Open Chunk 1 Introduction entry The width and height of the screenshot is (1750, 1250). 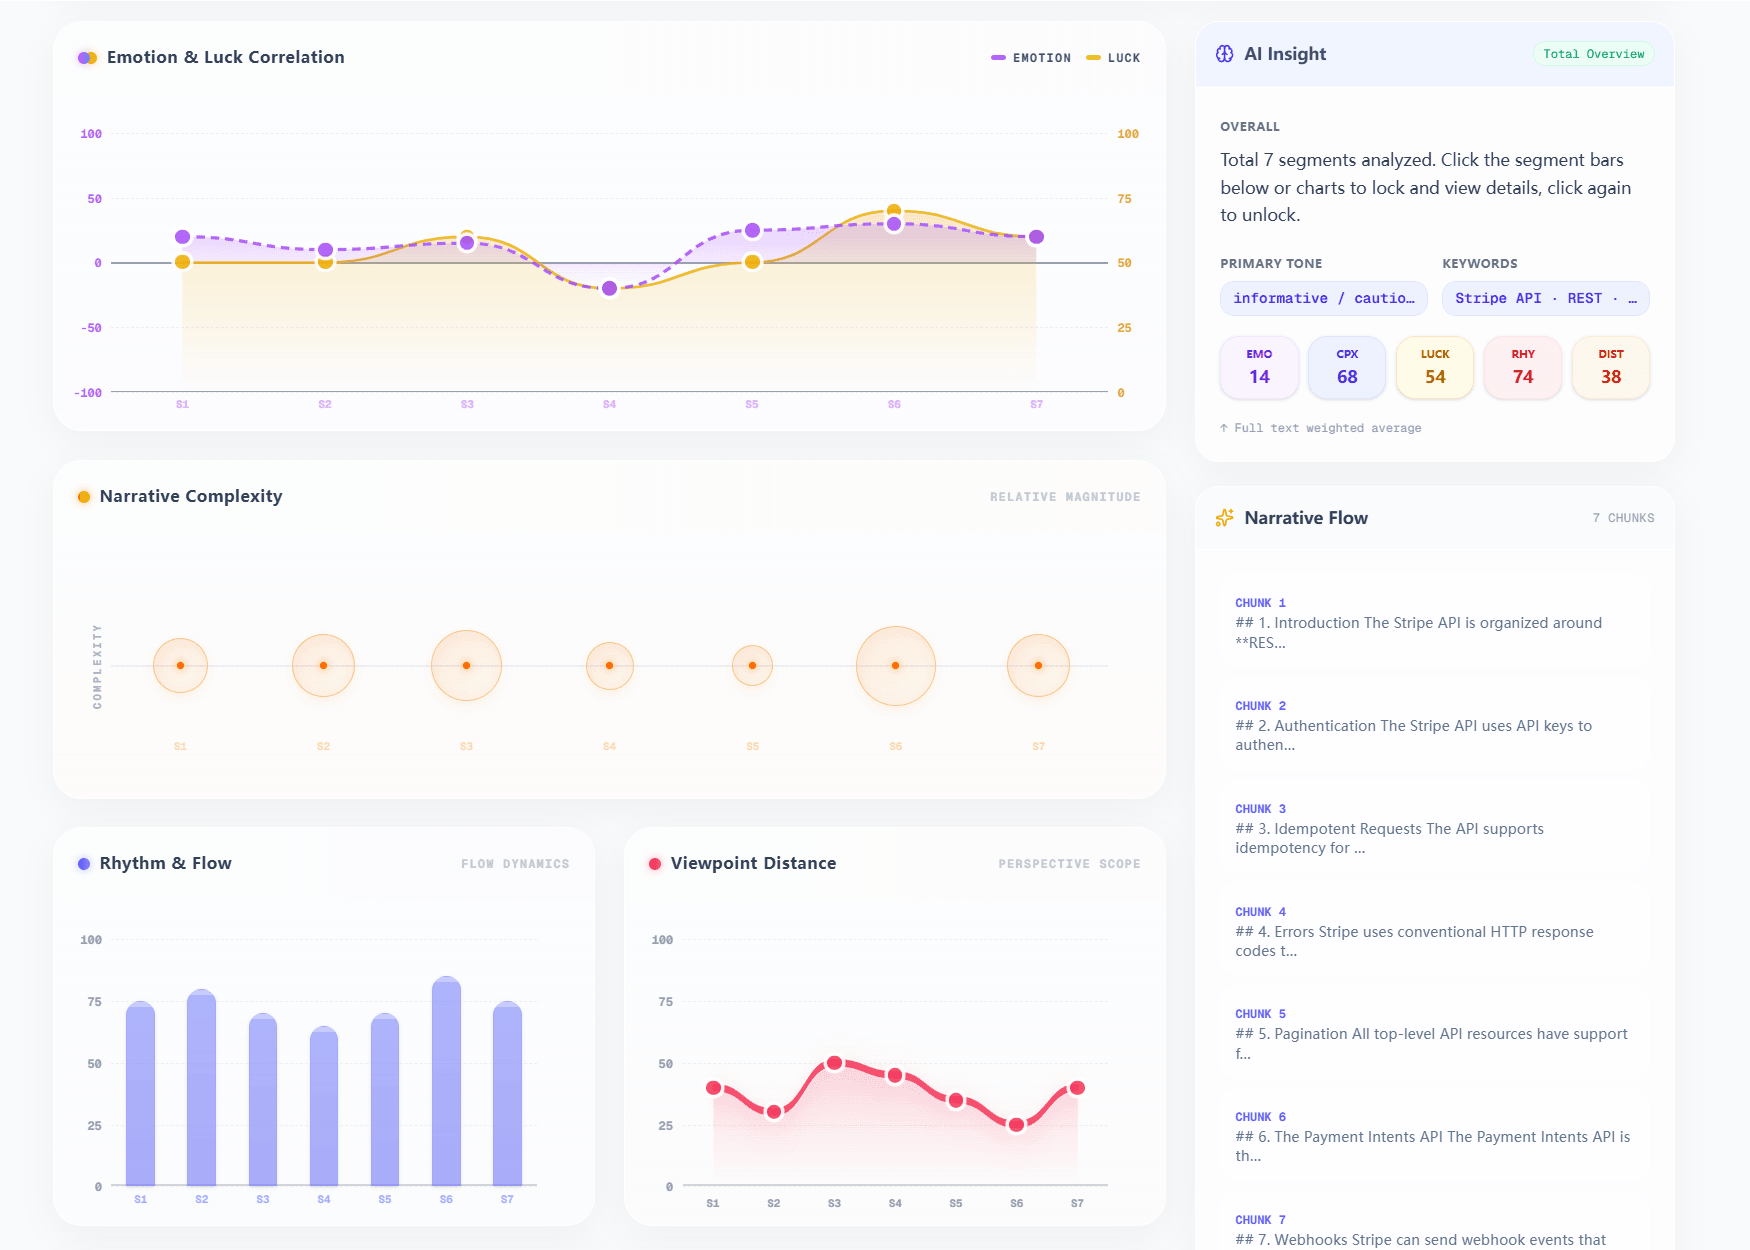click(1434, 623)
